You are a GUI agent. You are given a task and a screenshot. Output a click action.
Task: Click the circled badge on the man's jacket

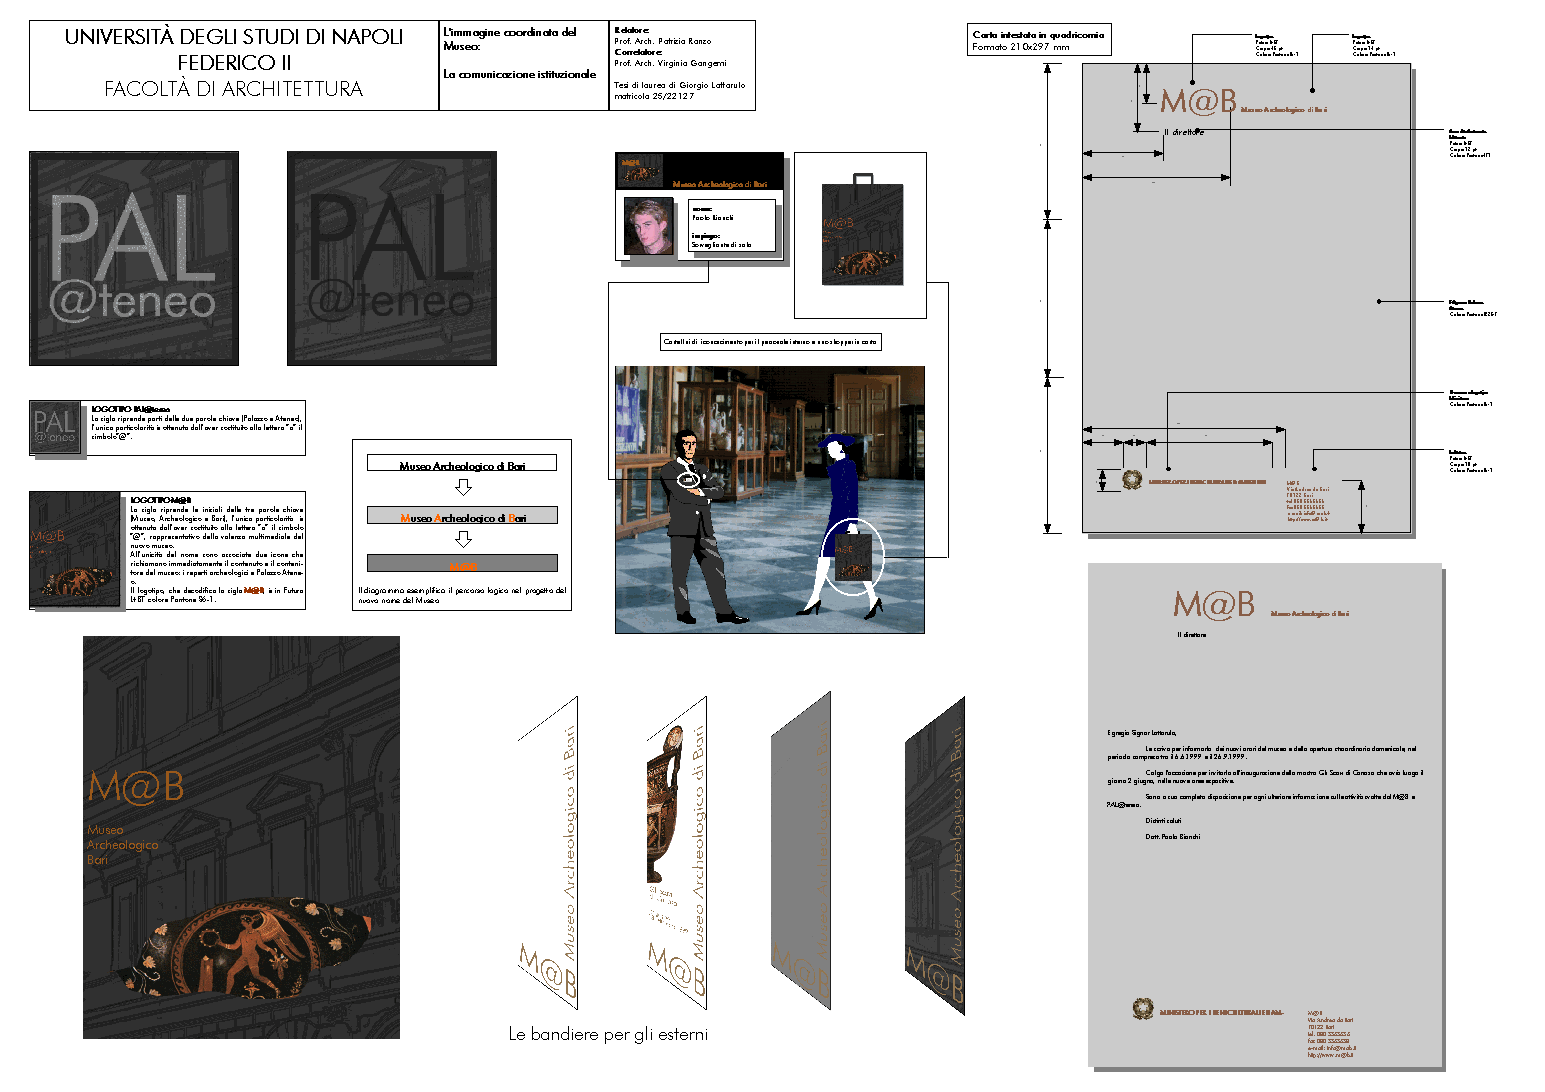[x=688, y=479]
